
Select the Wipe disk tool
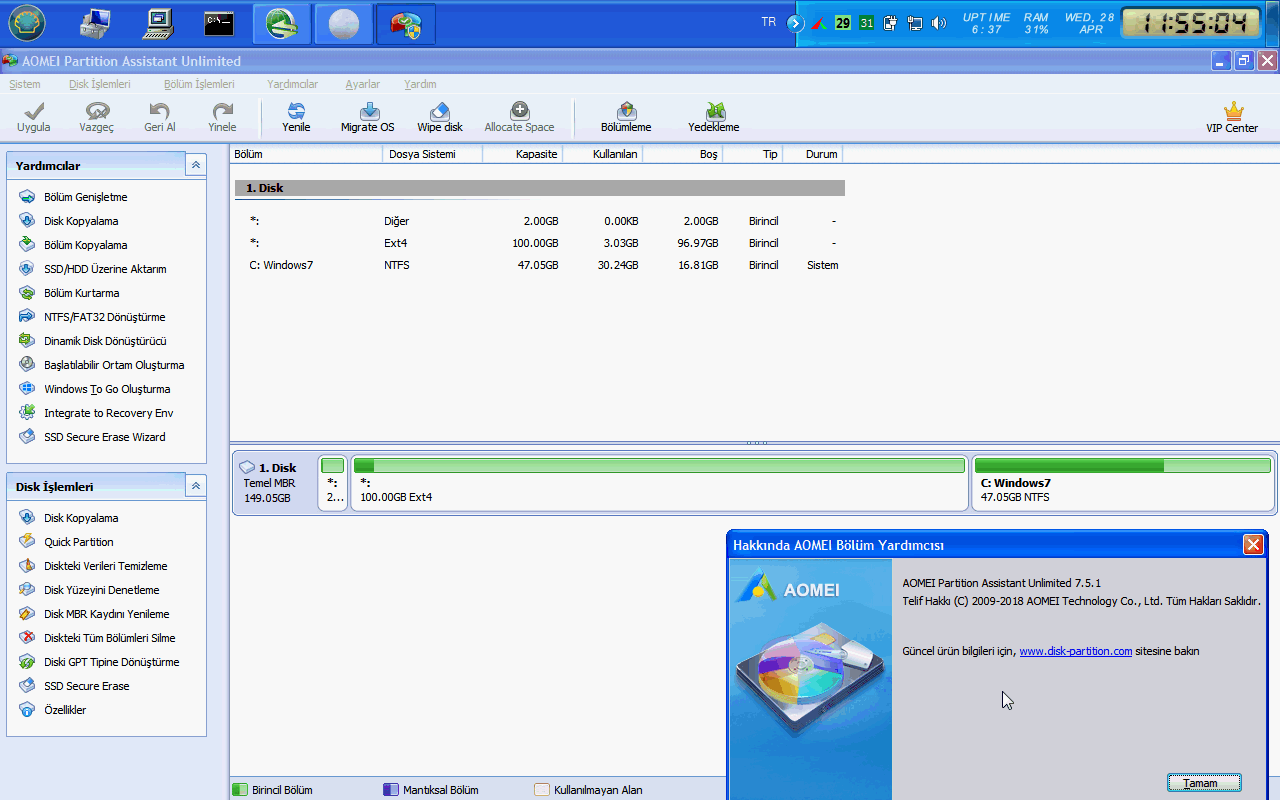pyautogui.click(x=440, y=117)
